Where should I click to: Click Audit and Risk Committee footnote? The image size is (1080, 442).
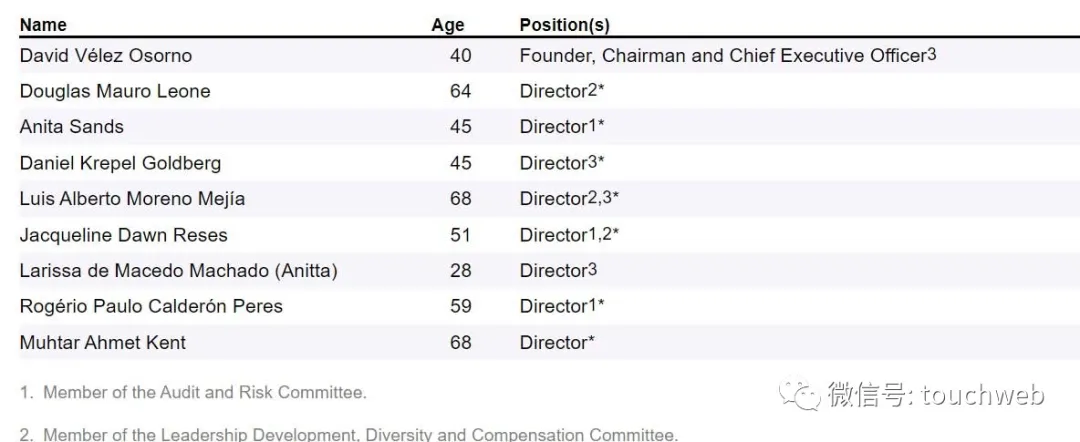tap(193, 393)
